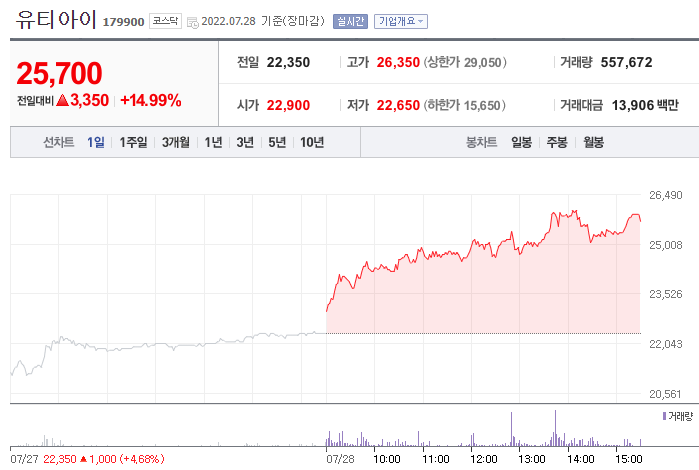
Task: Click the 15:00 time label on axis
Action: click(x=629, y=459)
